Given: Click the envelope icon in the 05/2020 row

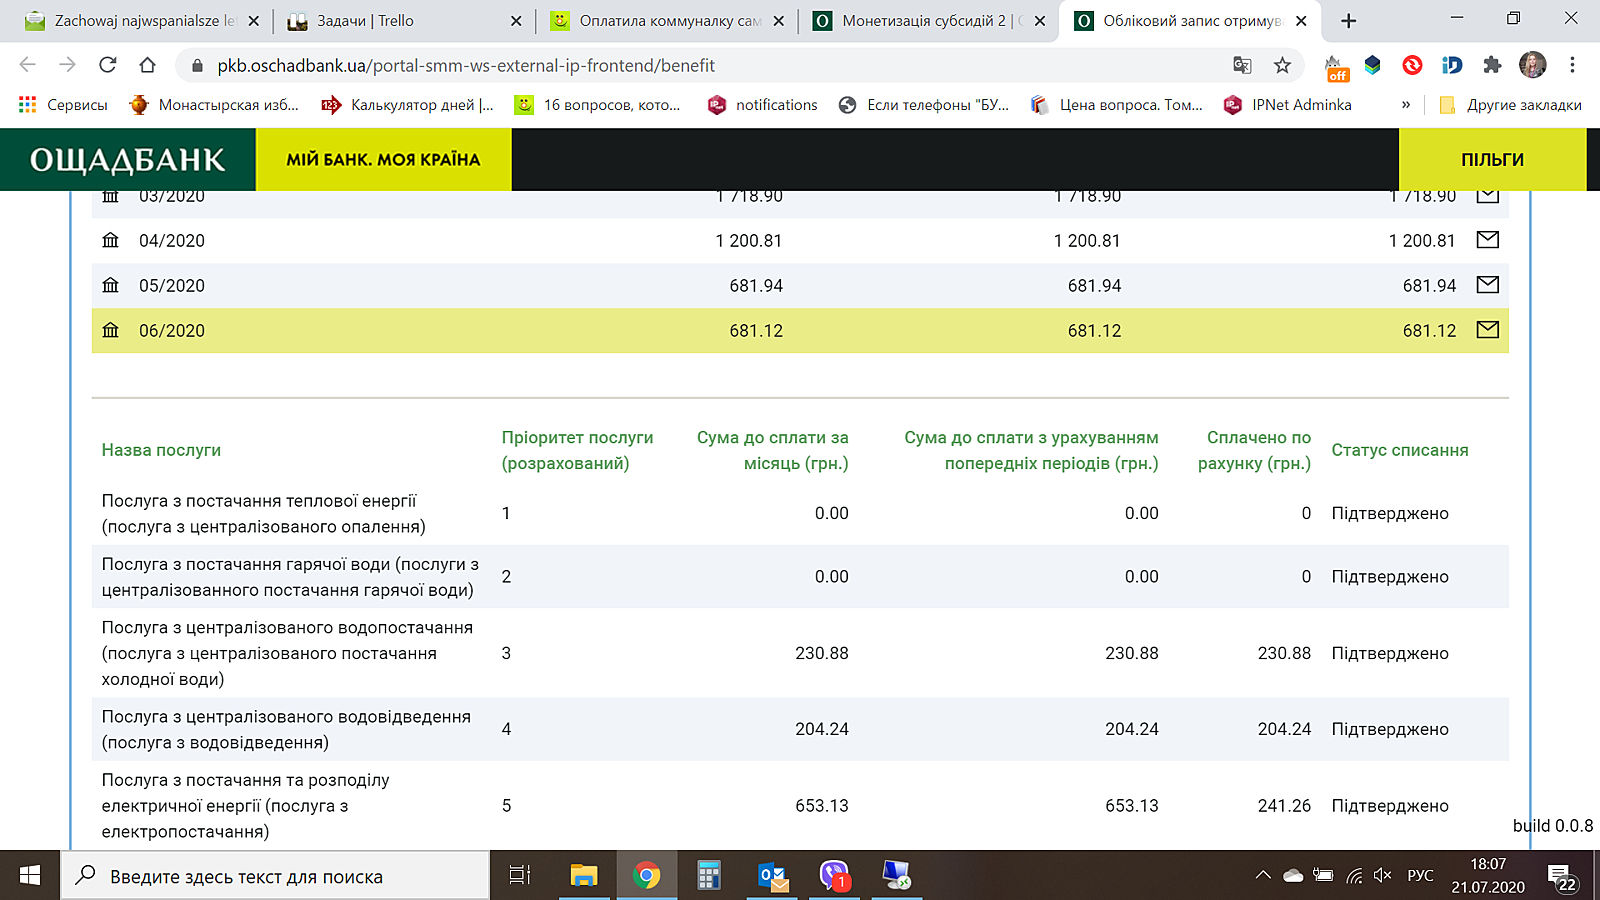Looking at the screenshot, I should coord(1487,285).
